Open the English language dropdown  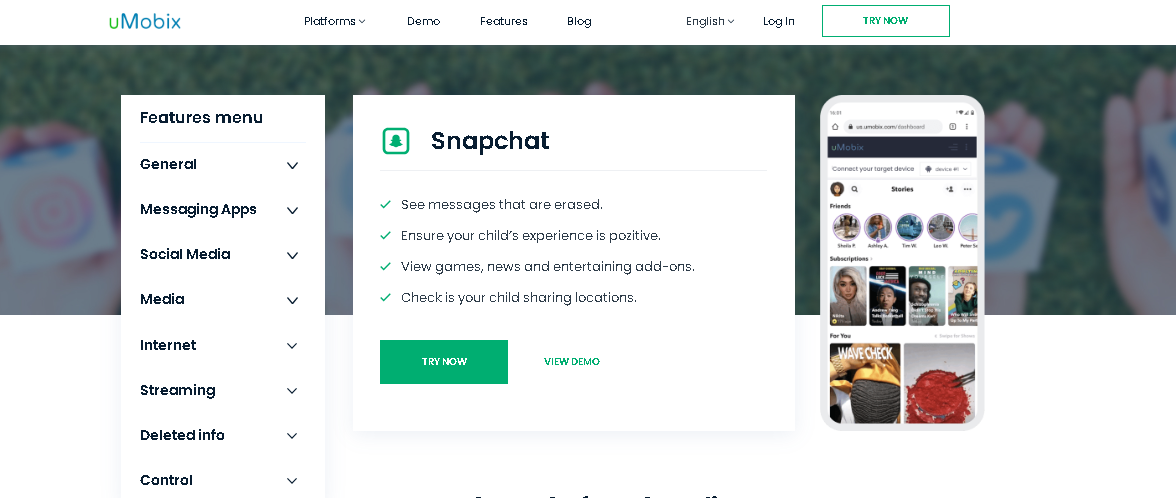click(710, 21)
